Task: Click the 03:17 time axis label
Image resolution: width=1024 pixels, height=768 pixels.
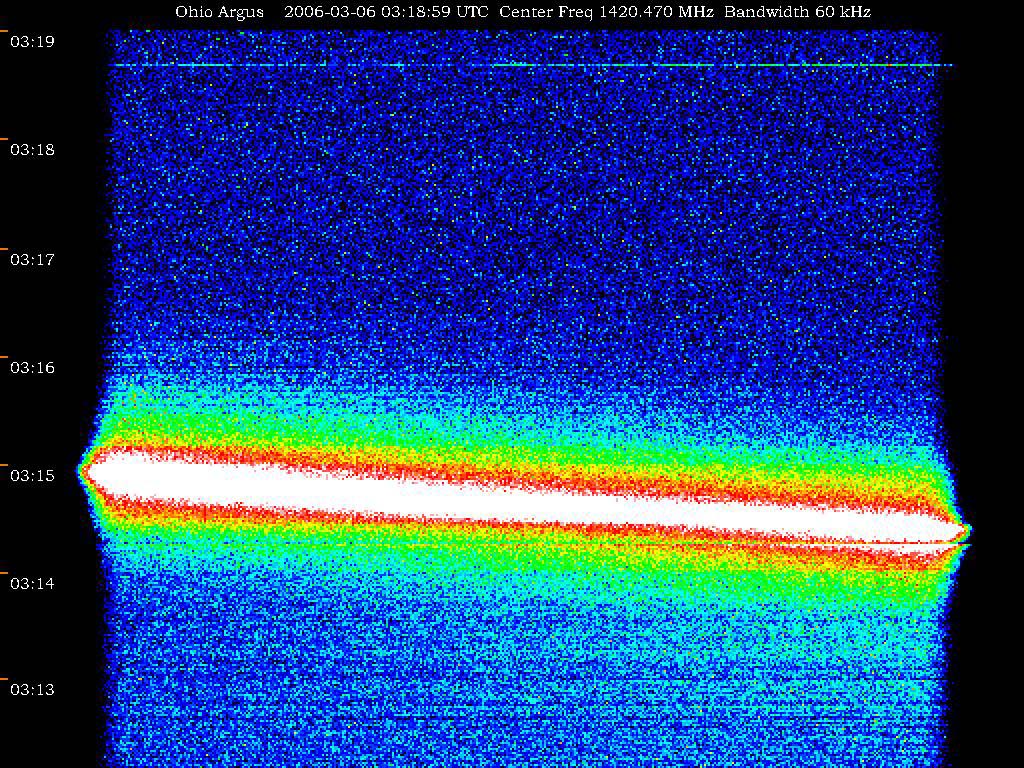Action: pos(32,260)
